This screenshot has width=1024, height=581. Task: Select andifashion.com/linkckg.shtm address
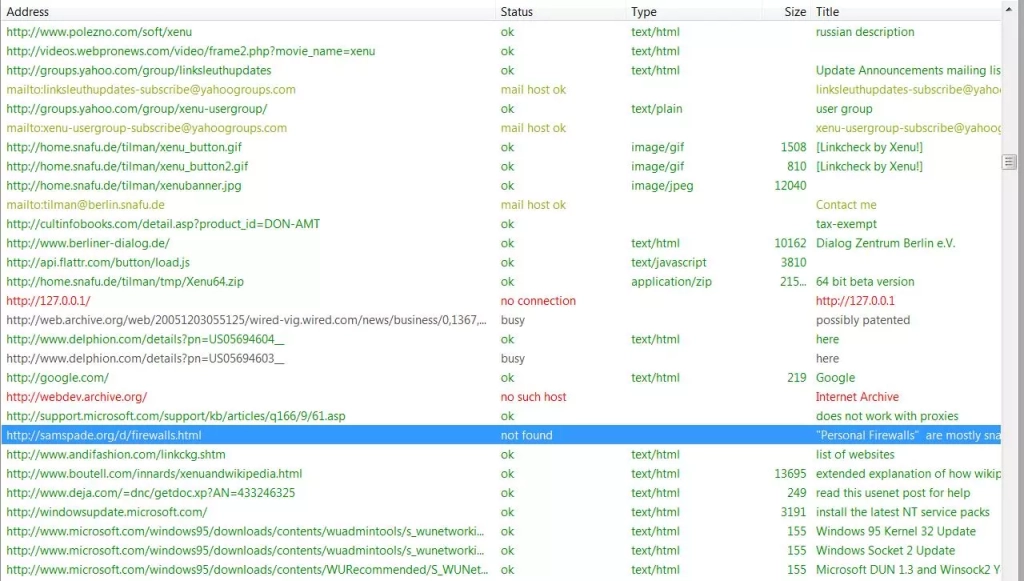tap(116, 455)
